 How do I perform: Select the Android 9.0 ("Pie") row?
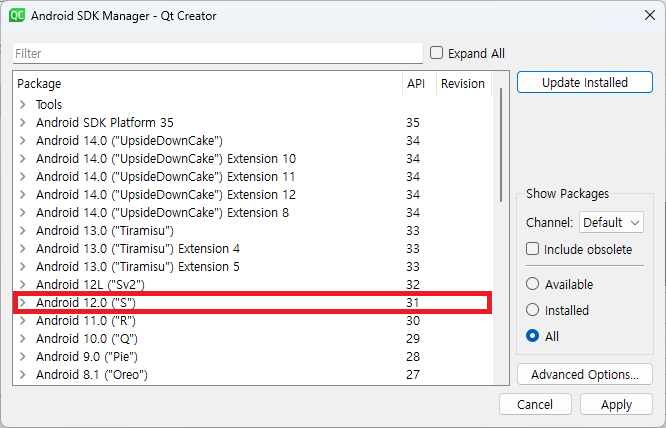(252, 356)
